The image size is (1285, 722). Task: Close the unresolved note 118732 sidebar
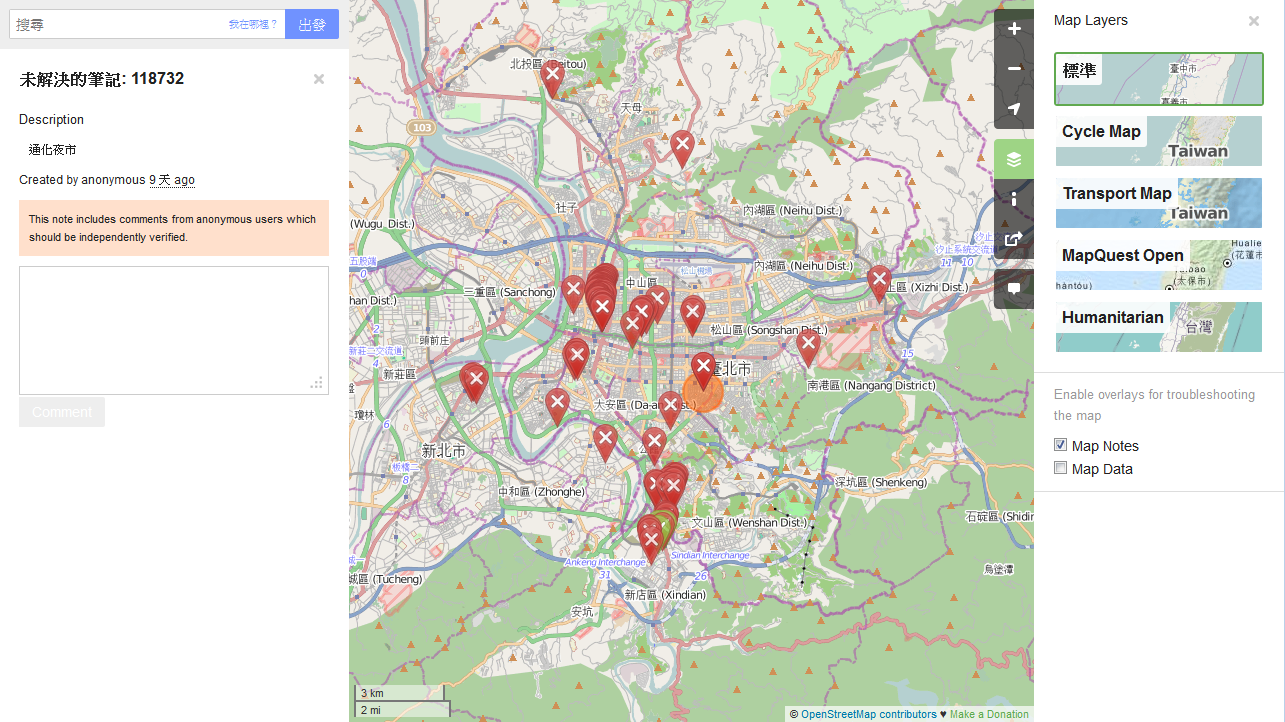coord(318,79)
